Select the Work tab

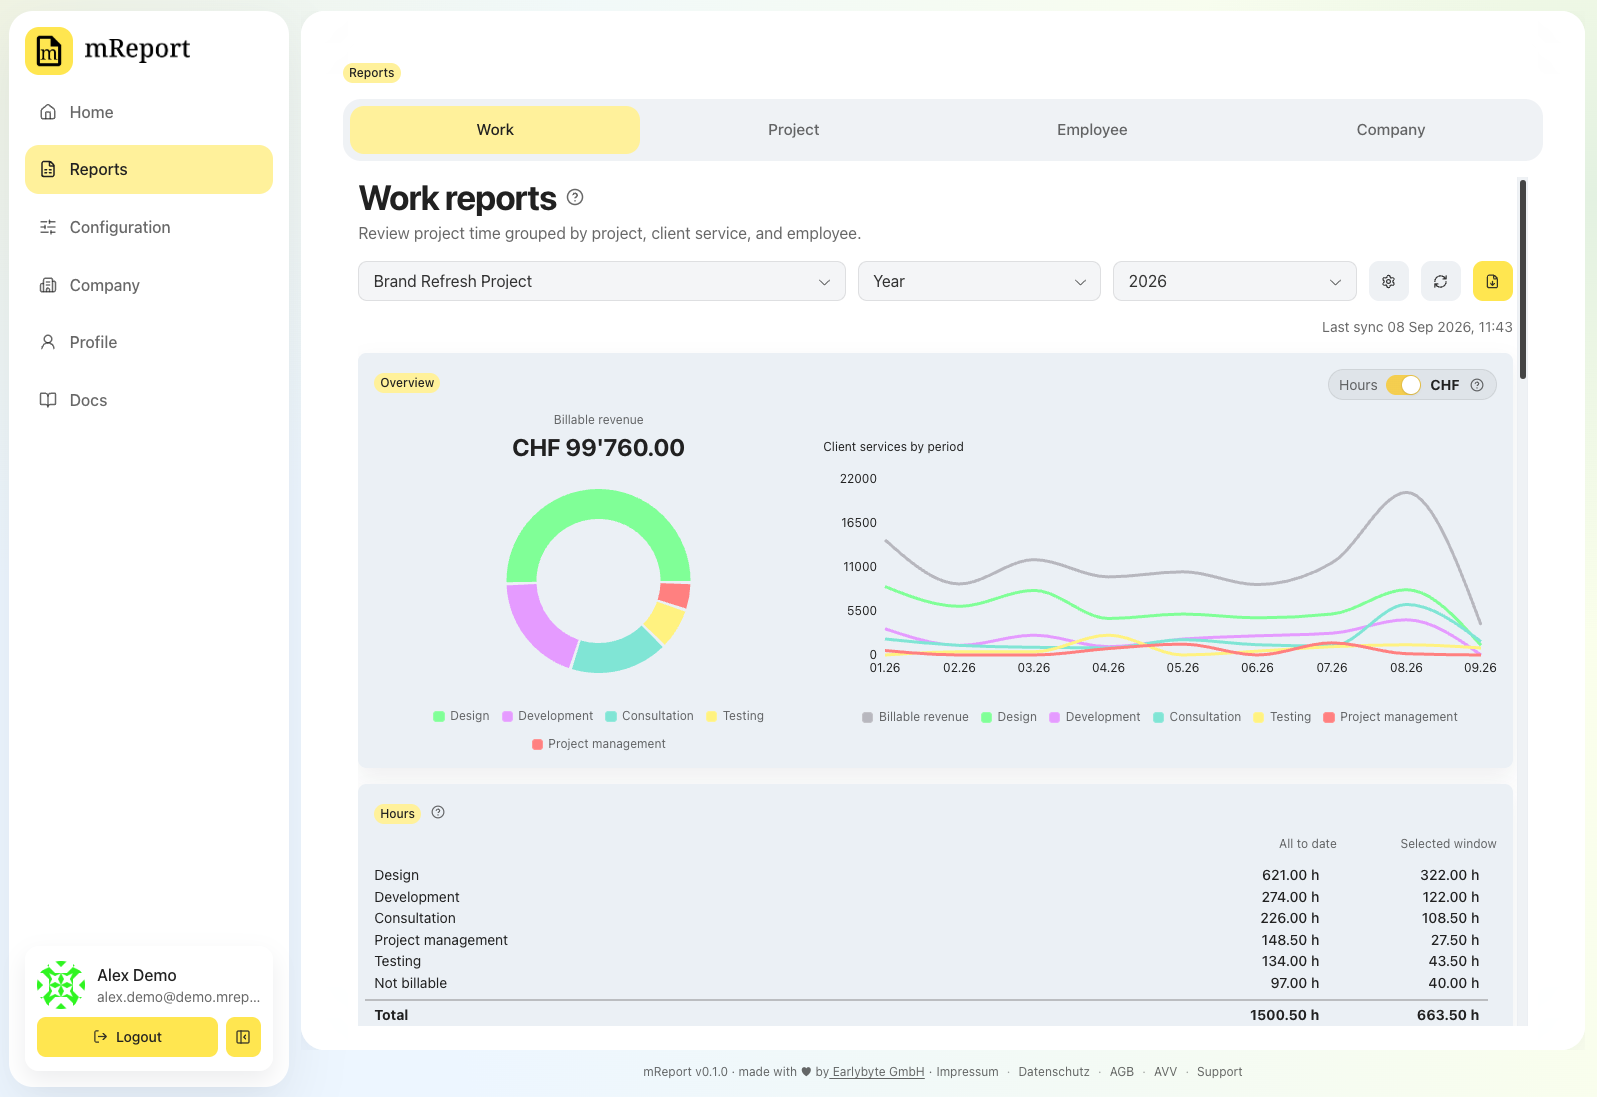(495, 130)
